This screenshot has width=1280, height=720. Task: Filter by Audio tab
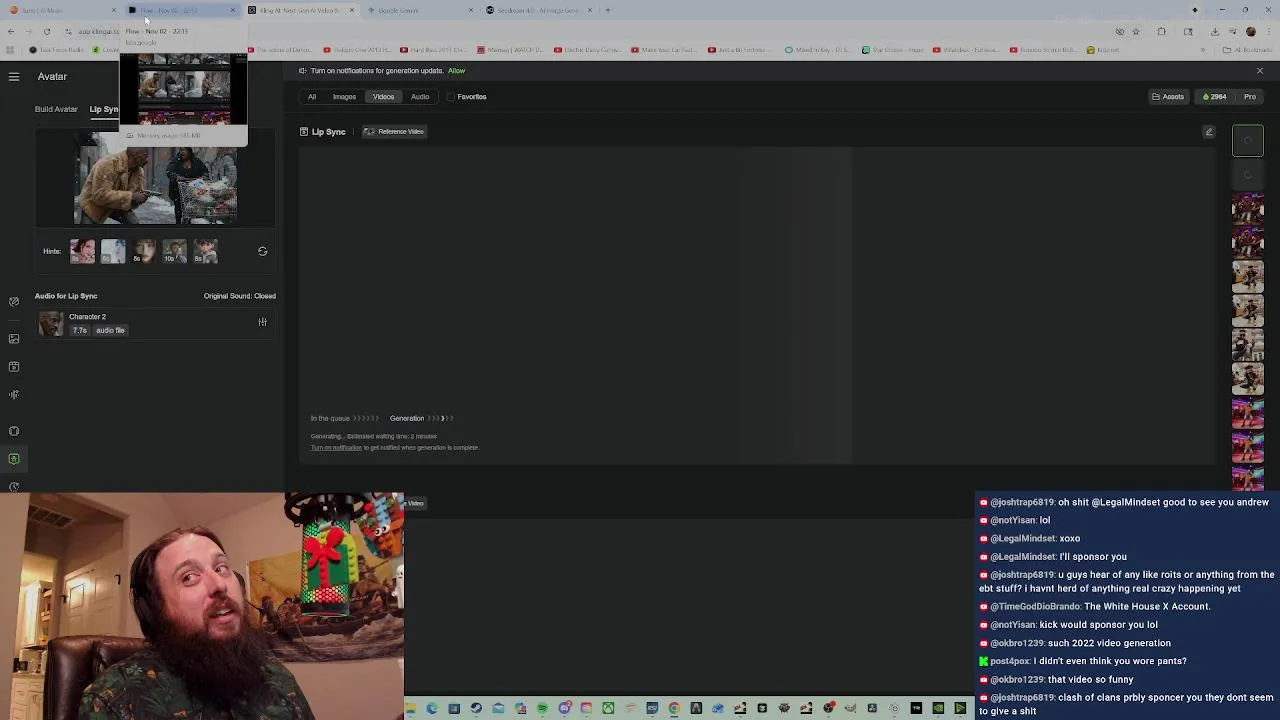pyautogui.click(x=420, y=97)
